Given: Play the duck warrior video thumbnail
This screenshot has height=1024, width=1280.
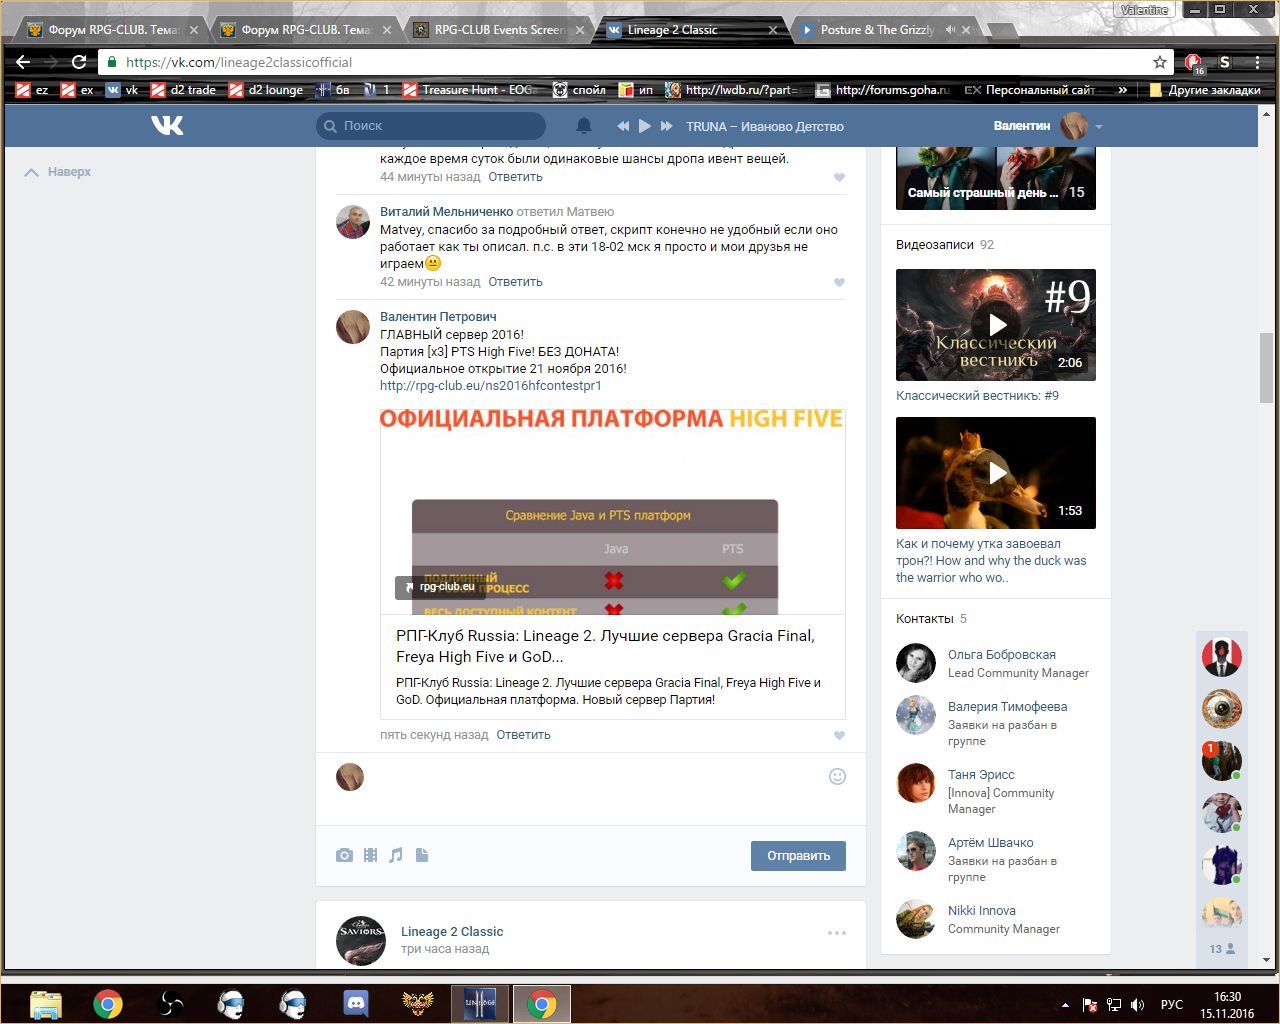Looking at the screenshot, I should pyautogui.click(x=996, y=473).
